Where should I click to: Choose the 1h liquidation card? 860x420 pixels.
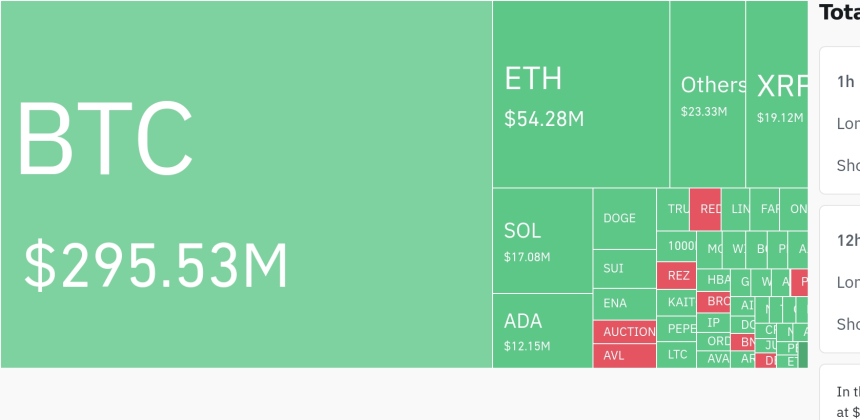click(x=839, y=120)
